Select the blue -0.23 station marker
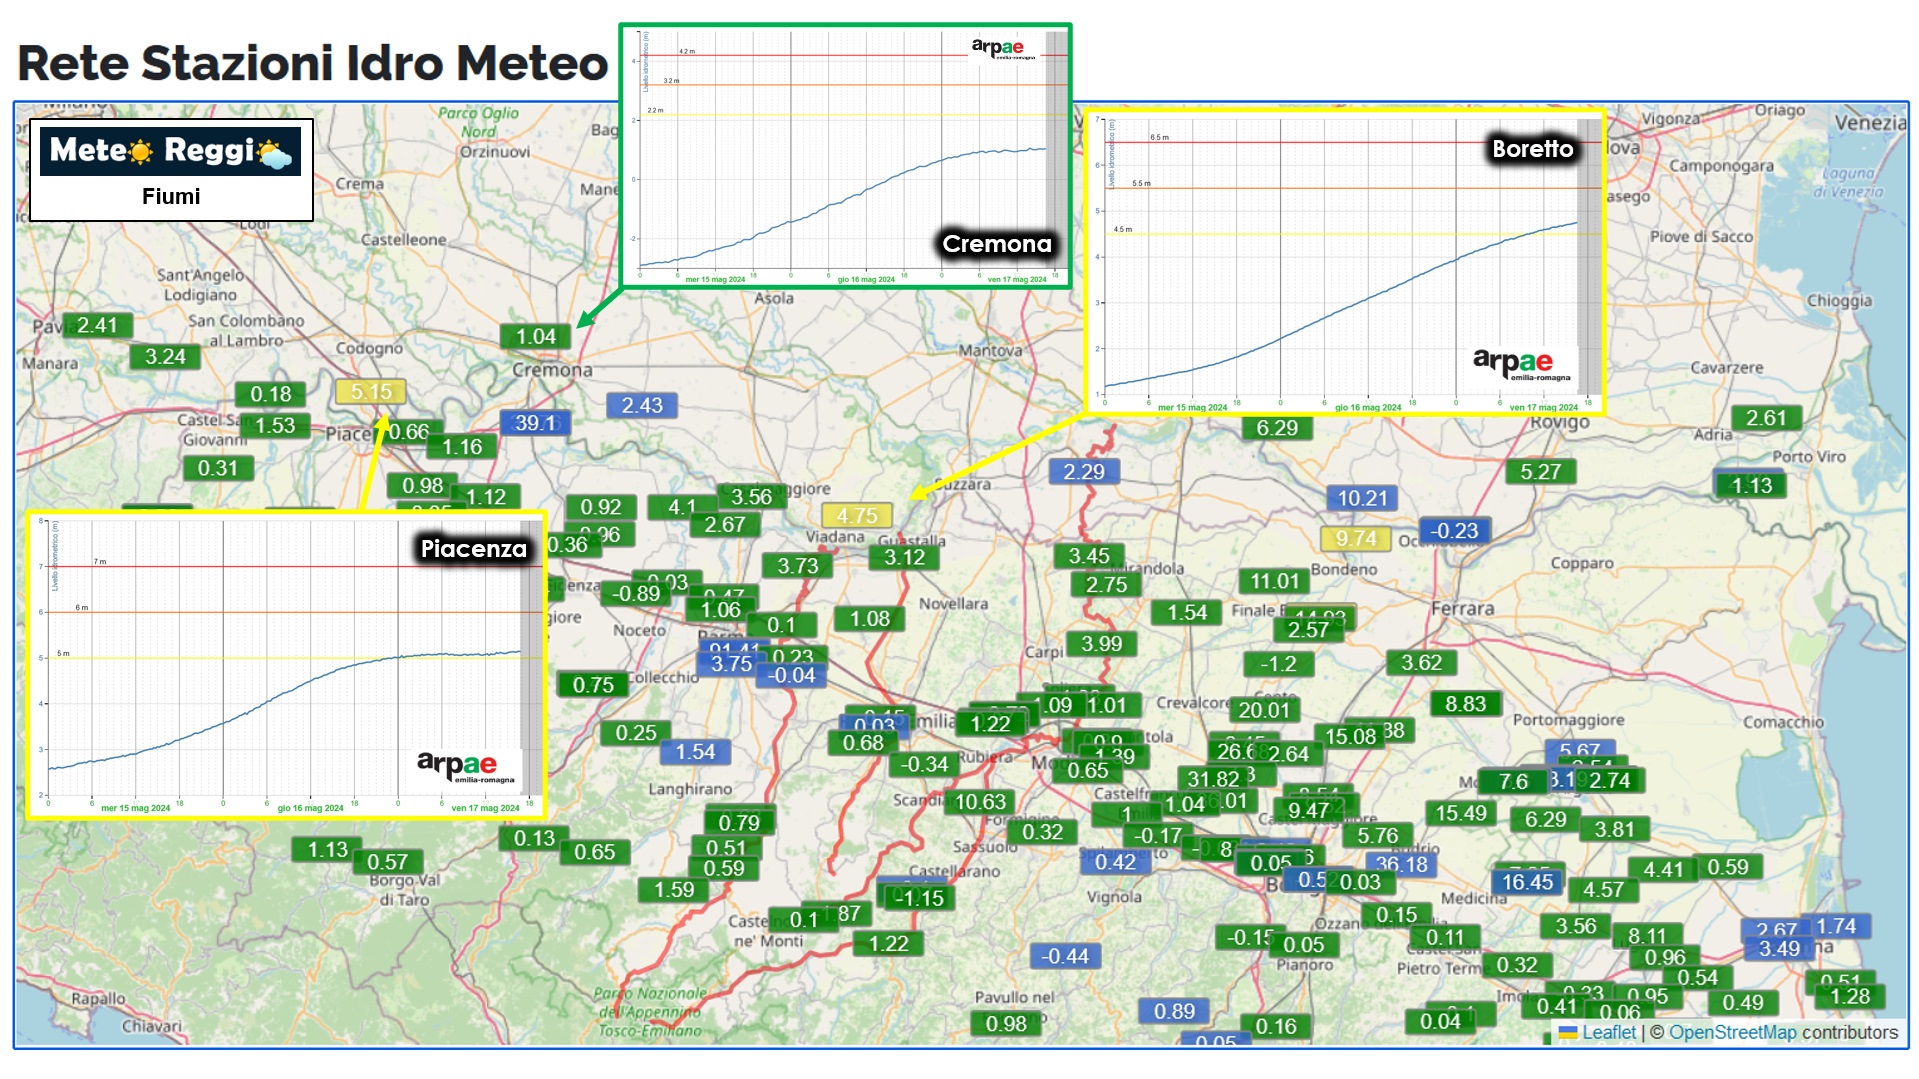The height and width of the screenshot is (1079, 1919). coord(1453,531)
